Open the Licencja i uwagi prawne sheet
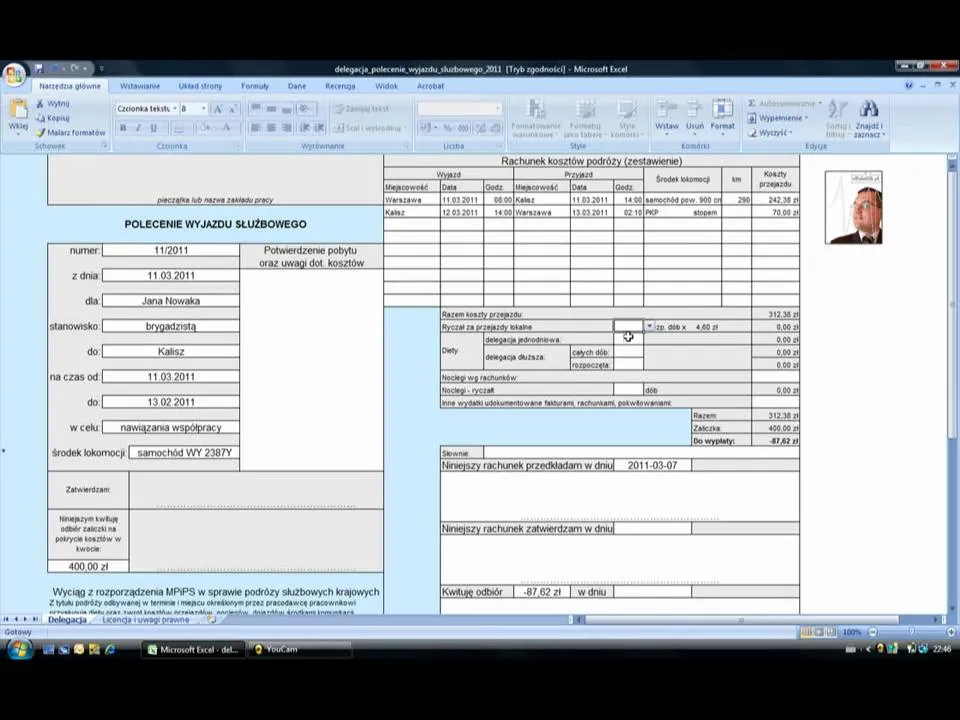Image resolution: width=960 pixels, height=720 pixels. tap(146, 620)
